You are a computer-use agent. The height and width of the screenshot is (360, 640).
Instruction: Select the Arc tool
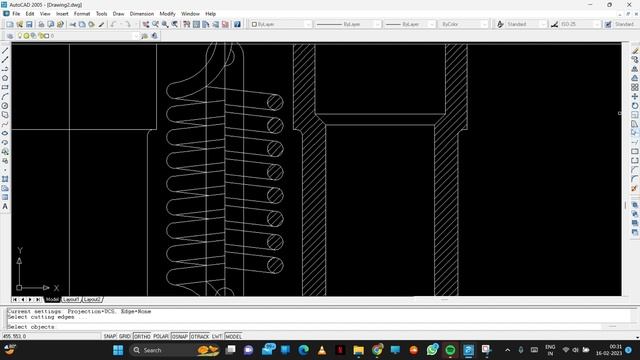point(5,97)
